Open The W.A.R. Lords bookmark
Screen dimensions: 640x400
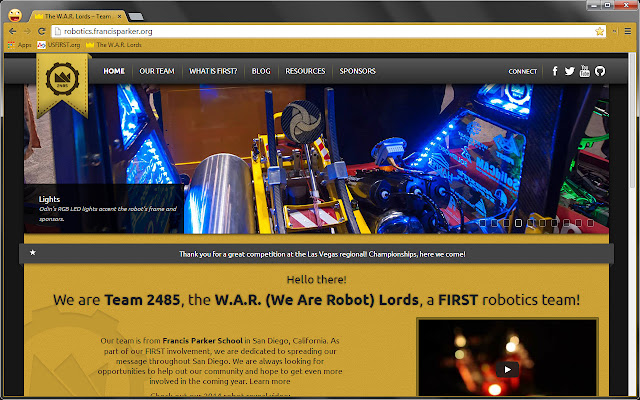(x=113, y=45)
